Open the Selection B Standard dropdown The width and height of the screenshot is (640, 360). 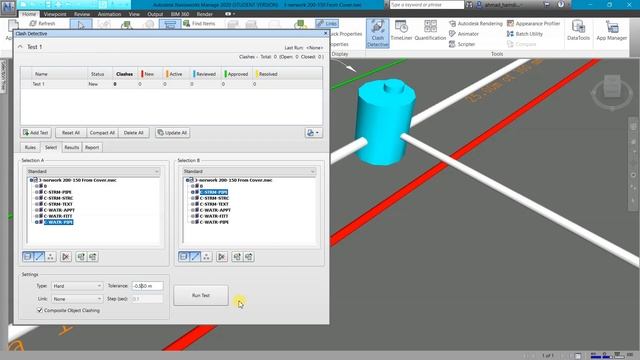(249, 171)
